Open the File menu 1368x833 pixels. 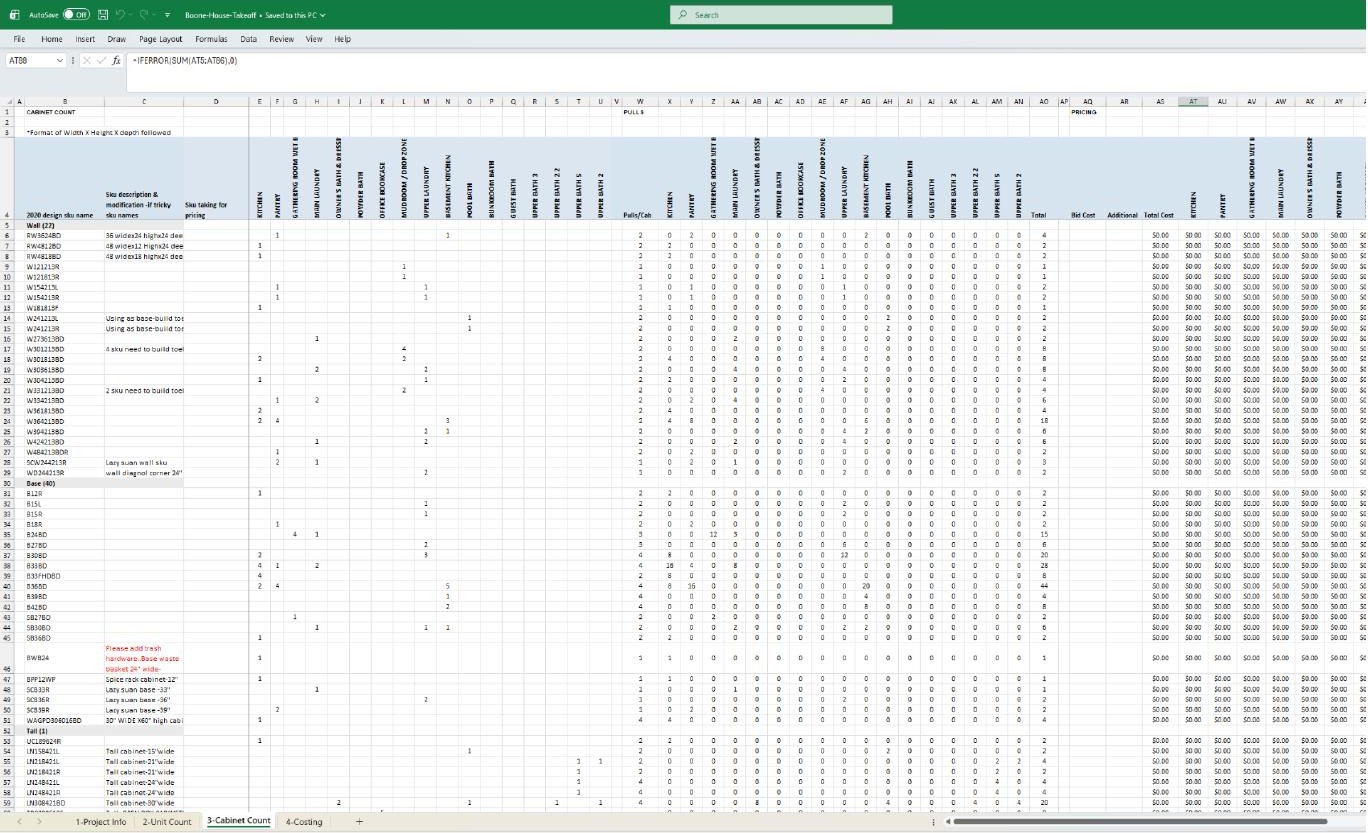19,39
